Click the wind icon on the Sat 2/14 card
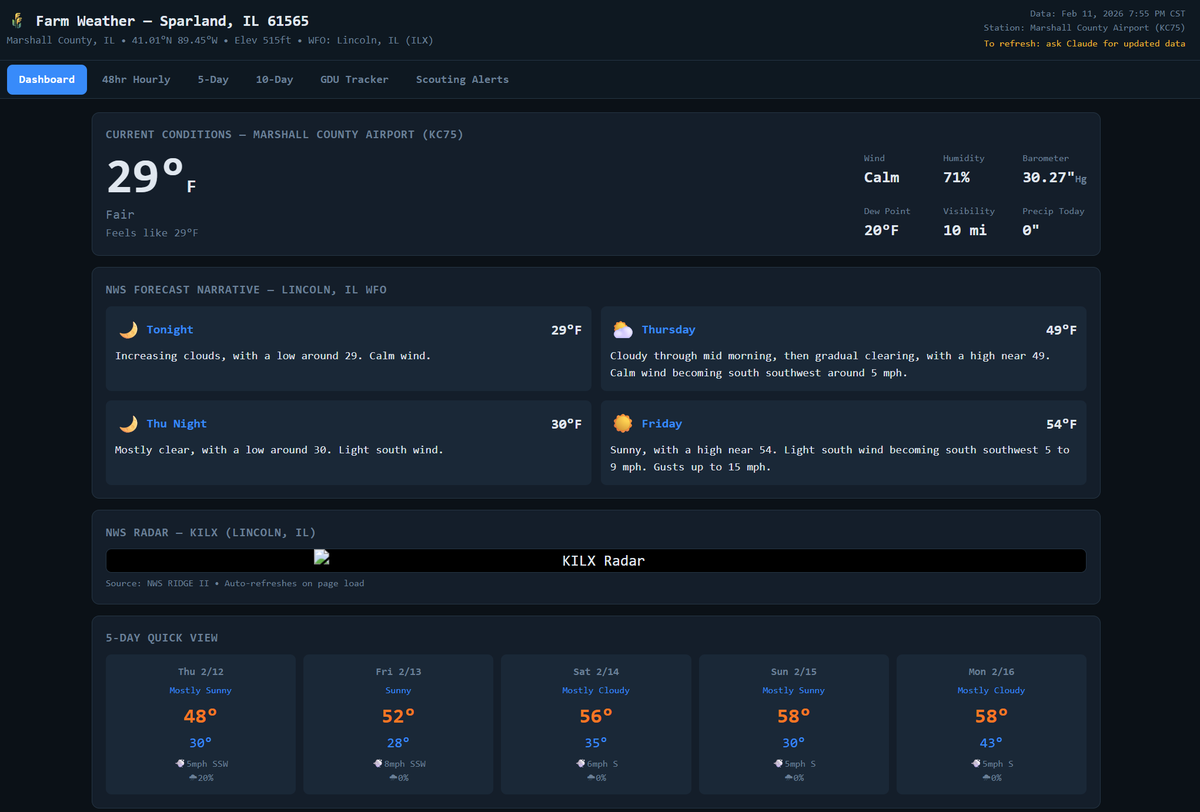 click(x=581, y=763)
